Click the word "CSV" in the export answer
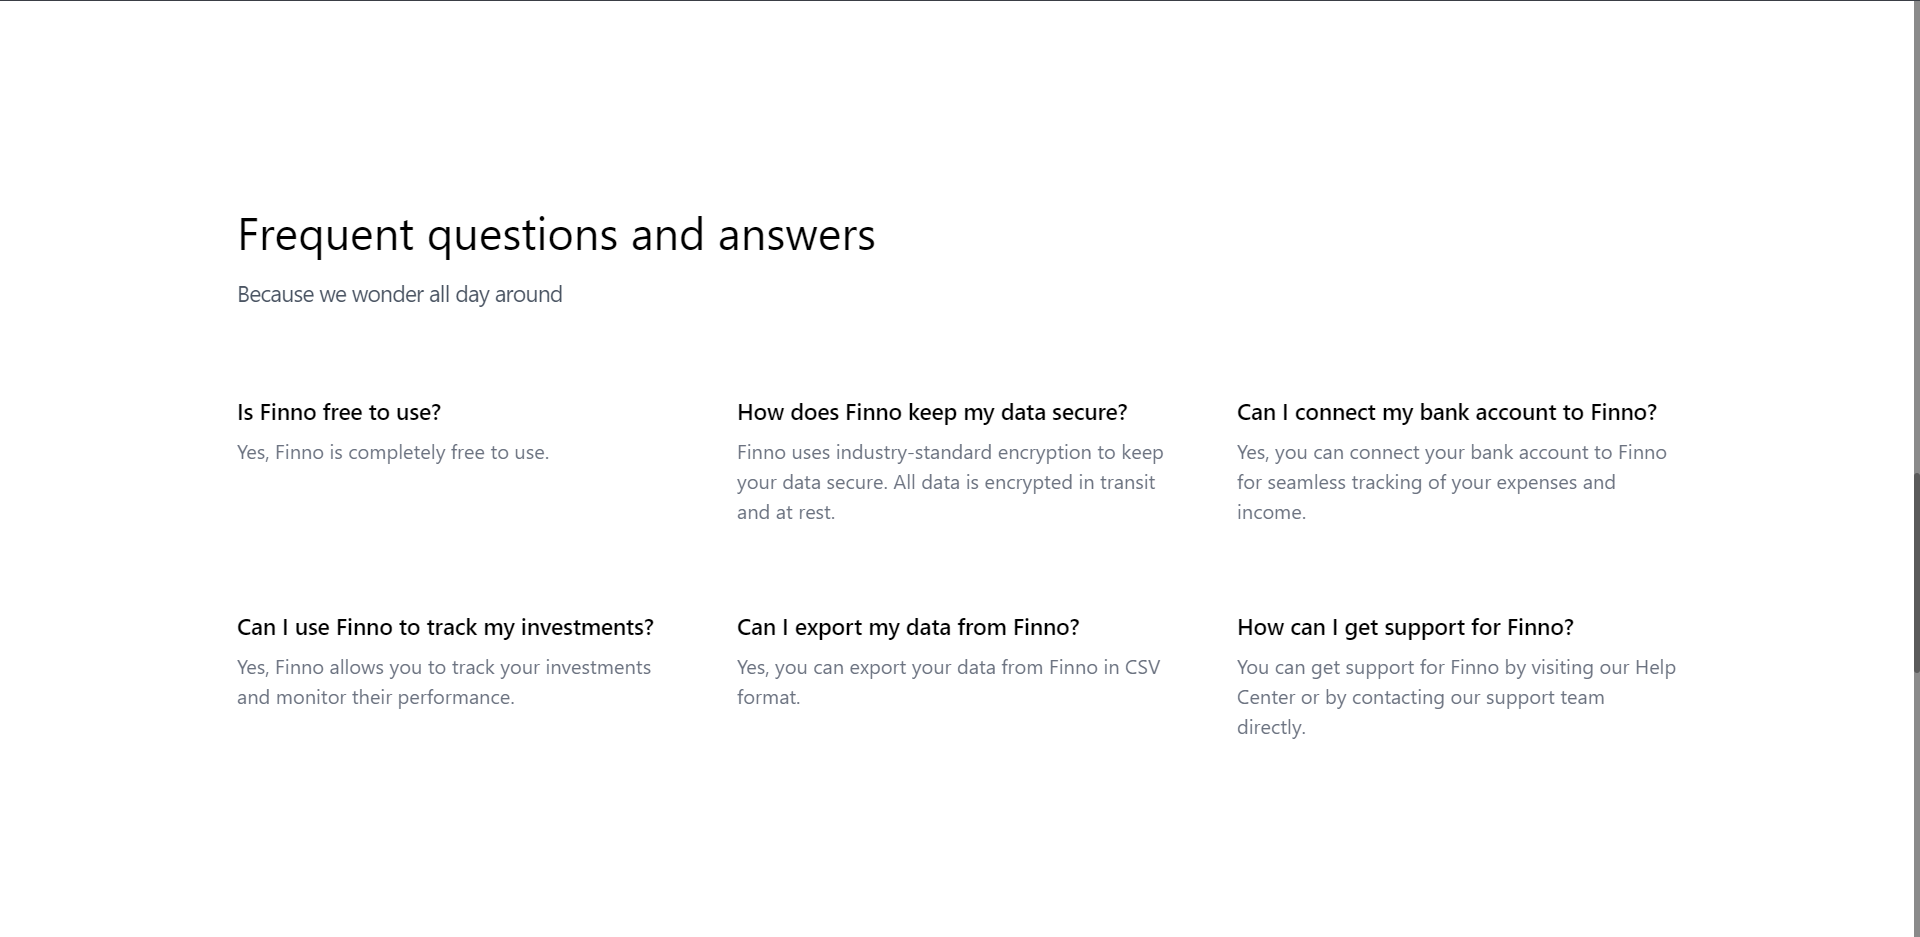This screenshot has width=1920, height=937. pos(1142,667)
